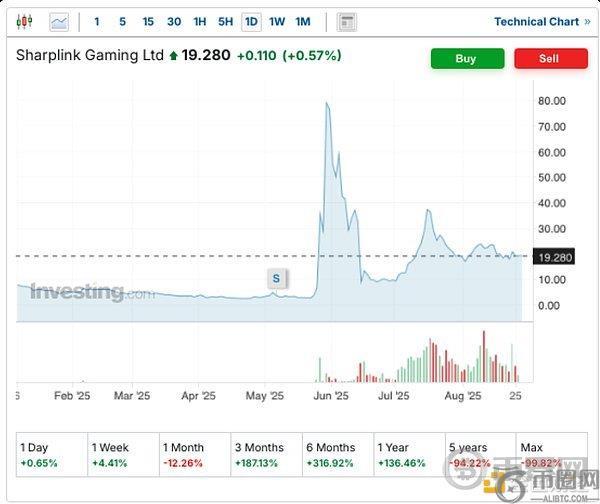600x504 pixels.
Task: Open the chart layout panel icon
Action: [x=347, y=21]
